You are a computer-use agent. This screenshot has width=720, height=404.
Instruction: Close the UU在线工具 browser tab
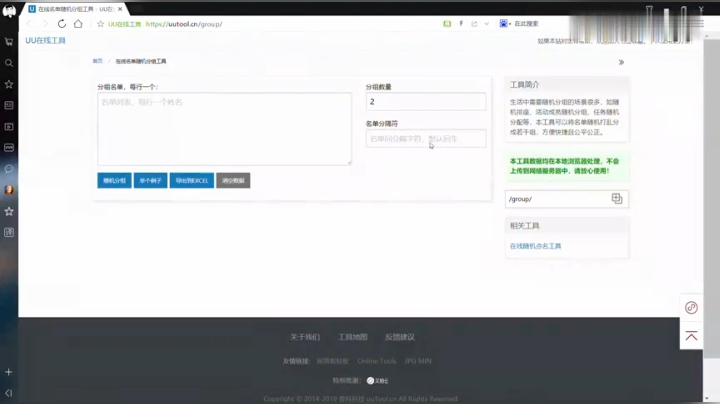120,9
